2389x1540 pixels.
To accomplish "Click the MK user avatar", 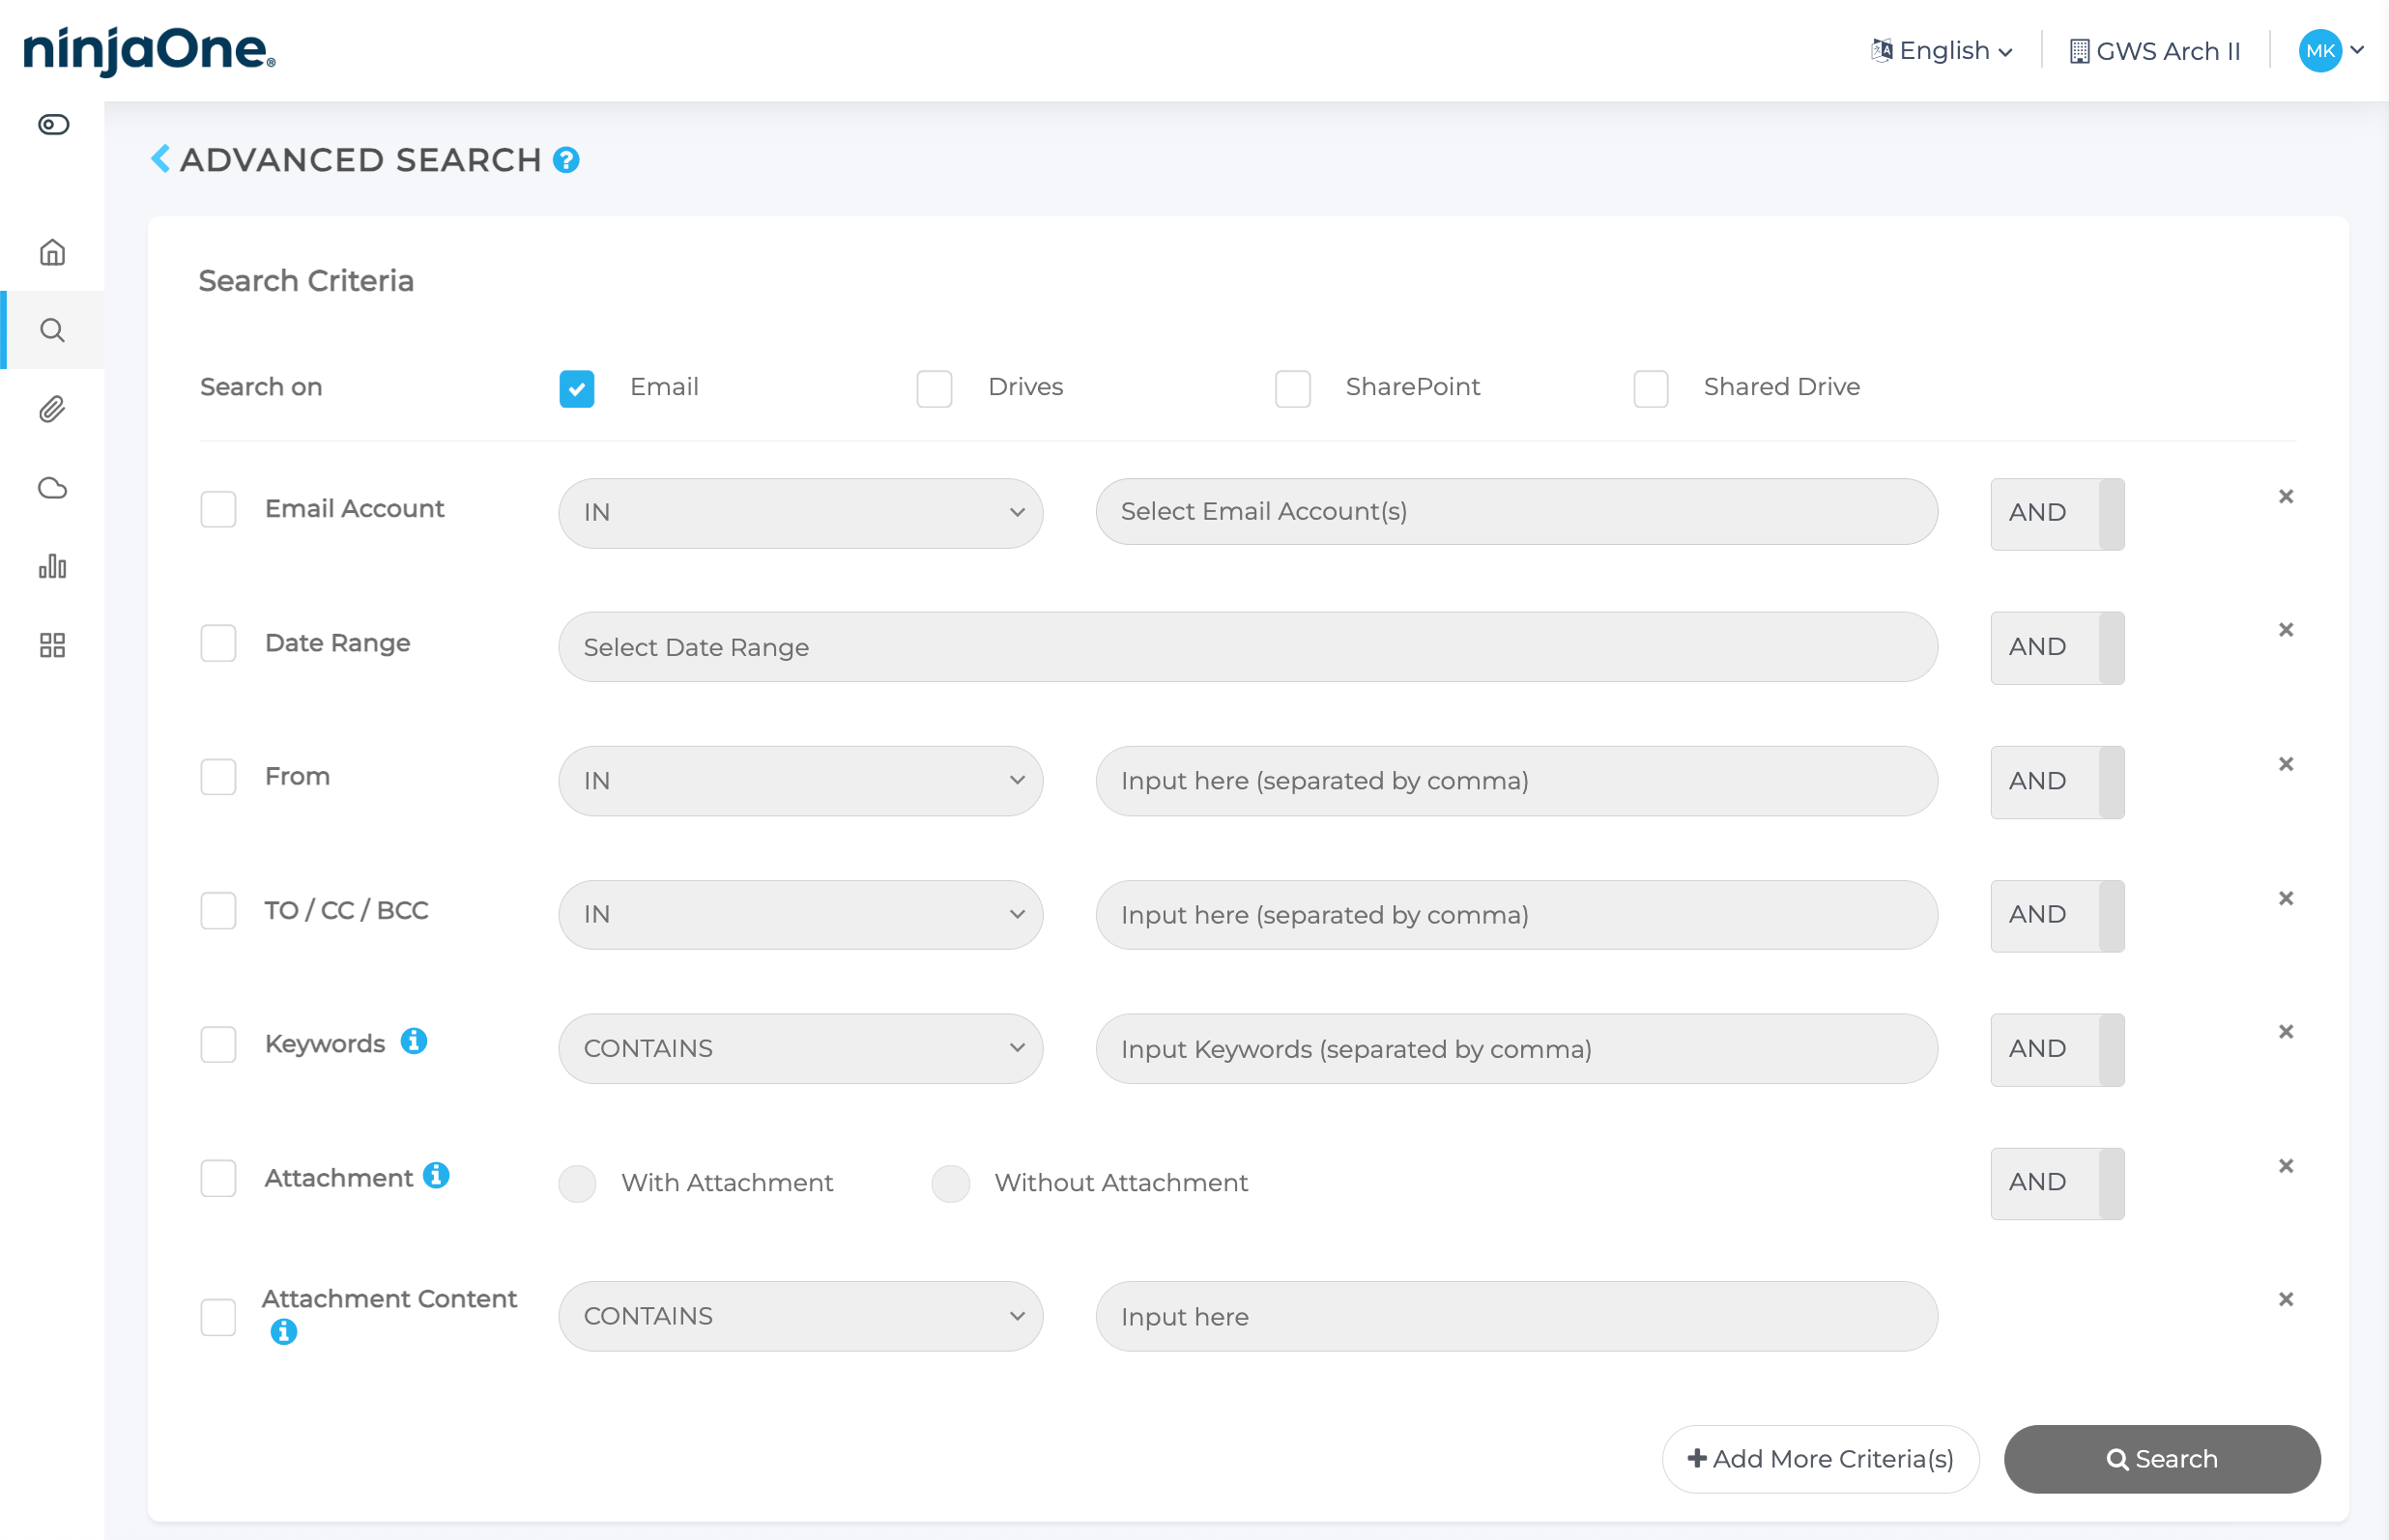I will pos(2320,50).
